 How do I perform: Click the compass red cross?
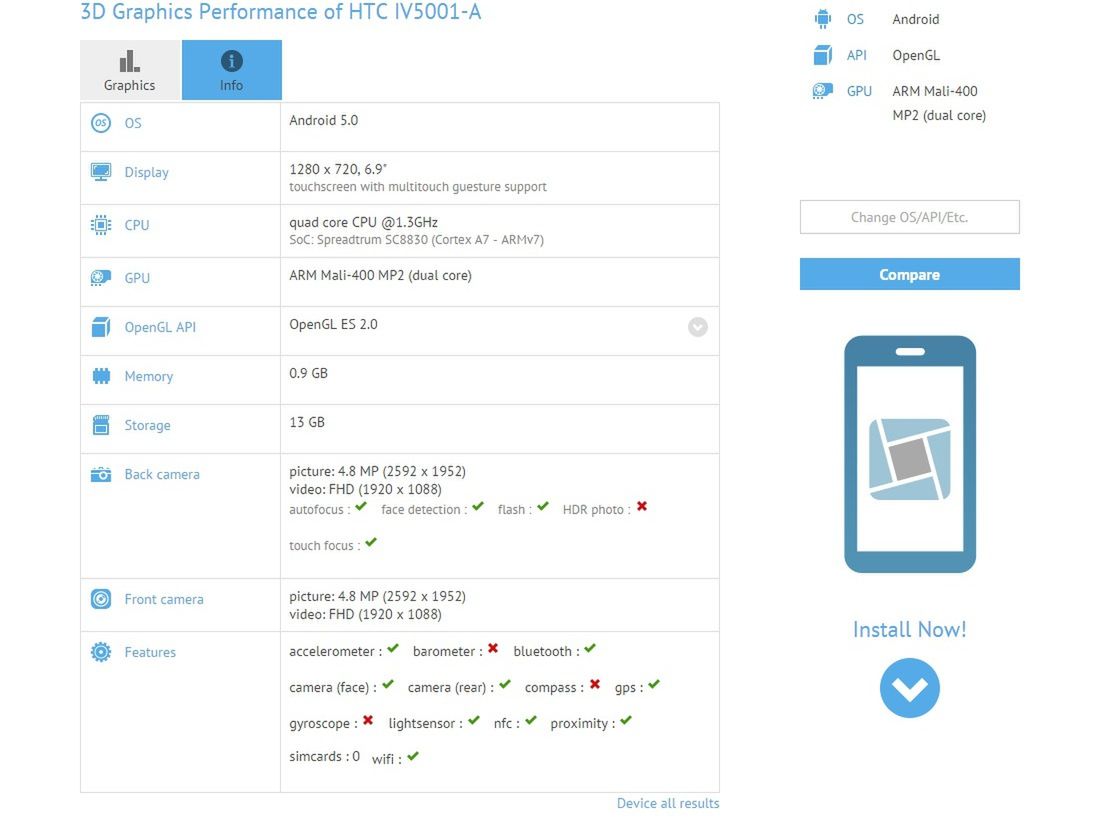pyautogui.click(x=595, y=684)
